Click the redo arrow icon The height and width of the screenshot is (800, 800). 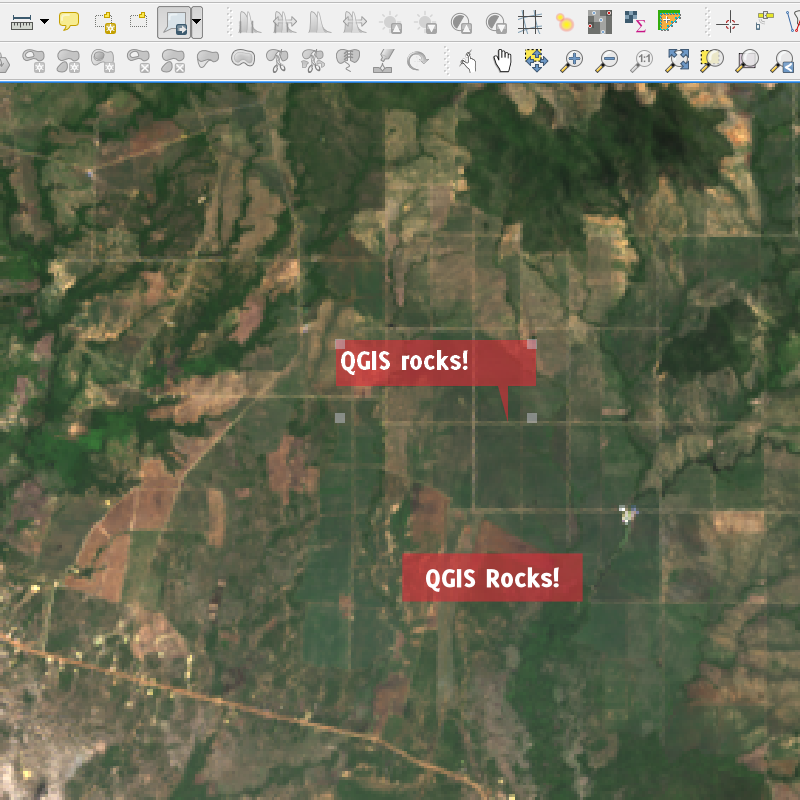[x=417, y=61]
